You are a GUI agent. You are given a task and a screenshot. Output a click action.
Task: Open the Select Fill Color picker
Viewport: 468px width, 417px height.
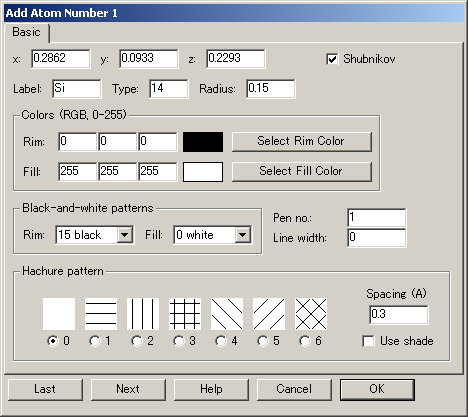coord(301,171)
